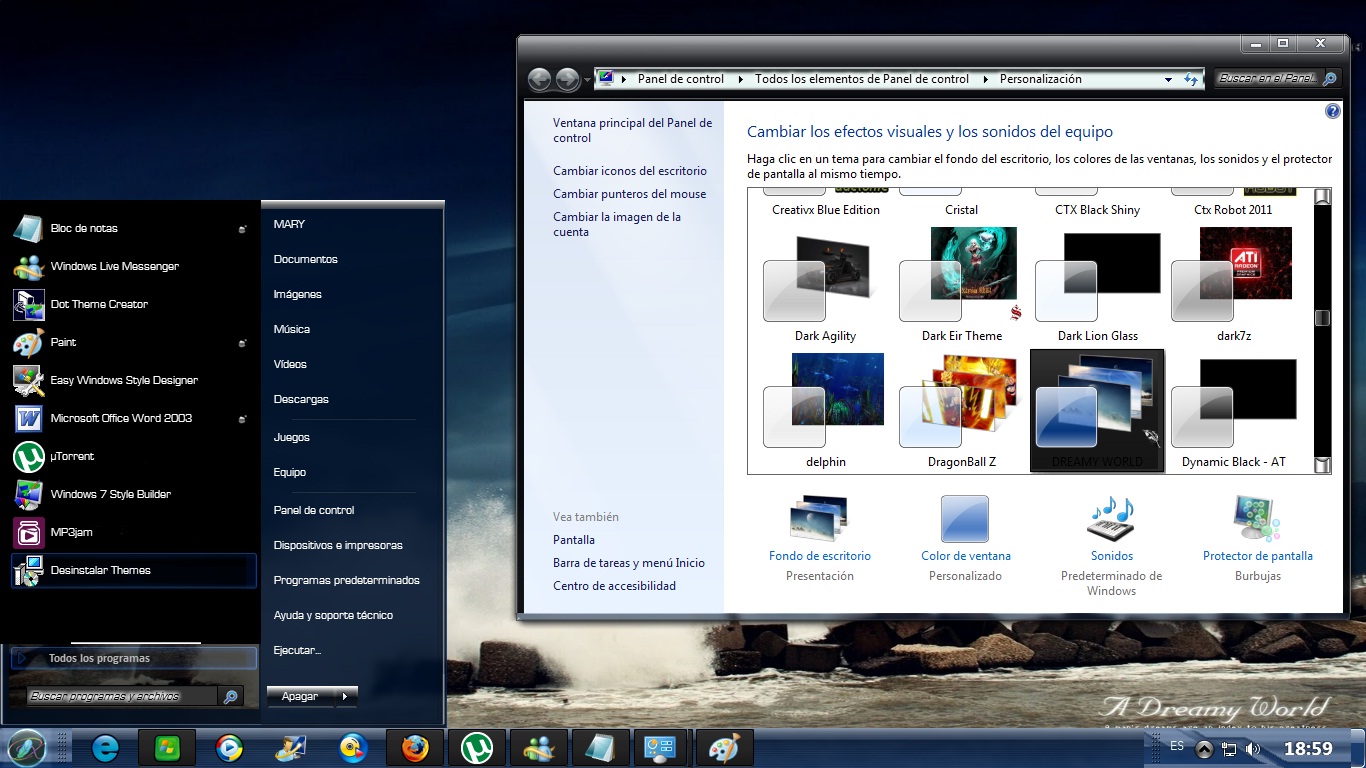Click the Buscar programas y archivos field

tap(120, 696)
